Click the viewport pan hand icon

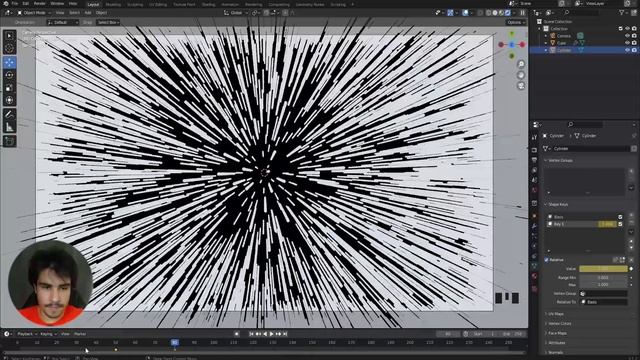coord(521,75)
